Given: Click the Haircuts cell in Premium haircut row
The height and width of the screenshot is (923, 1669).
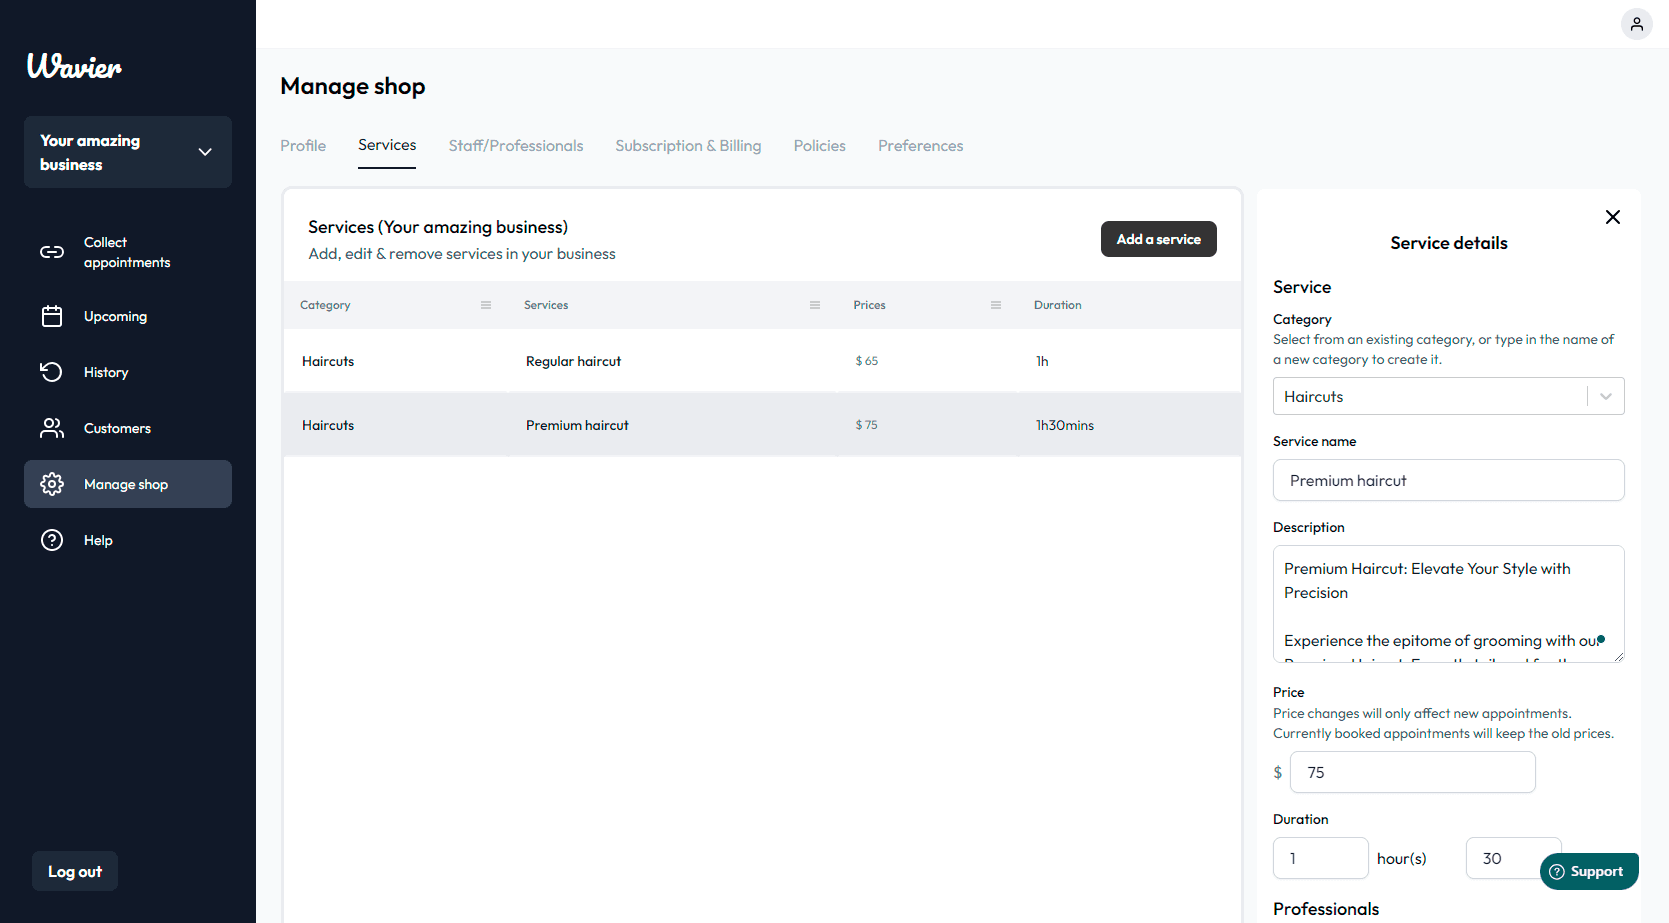Looking at the screenshot, I should 328,425.
